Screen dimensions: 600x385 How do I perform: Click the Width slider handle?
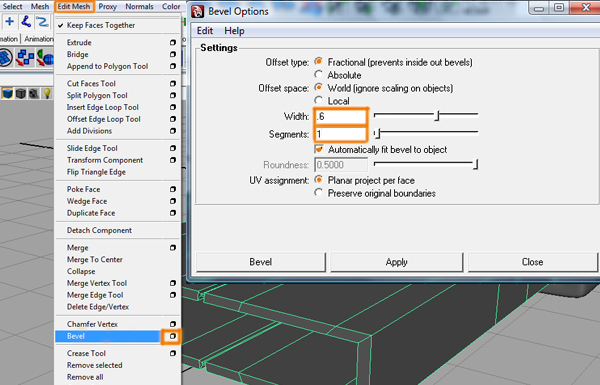point(437,115)
